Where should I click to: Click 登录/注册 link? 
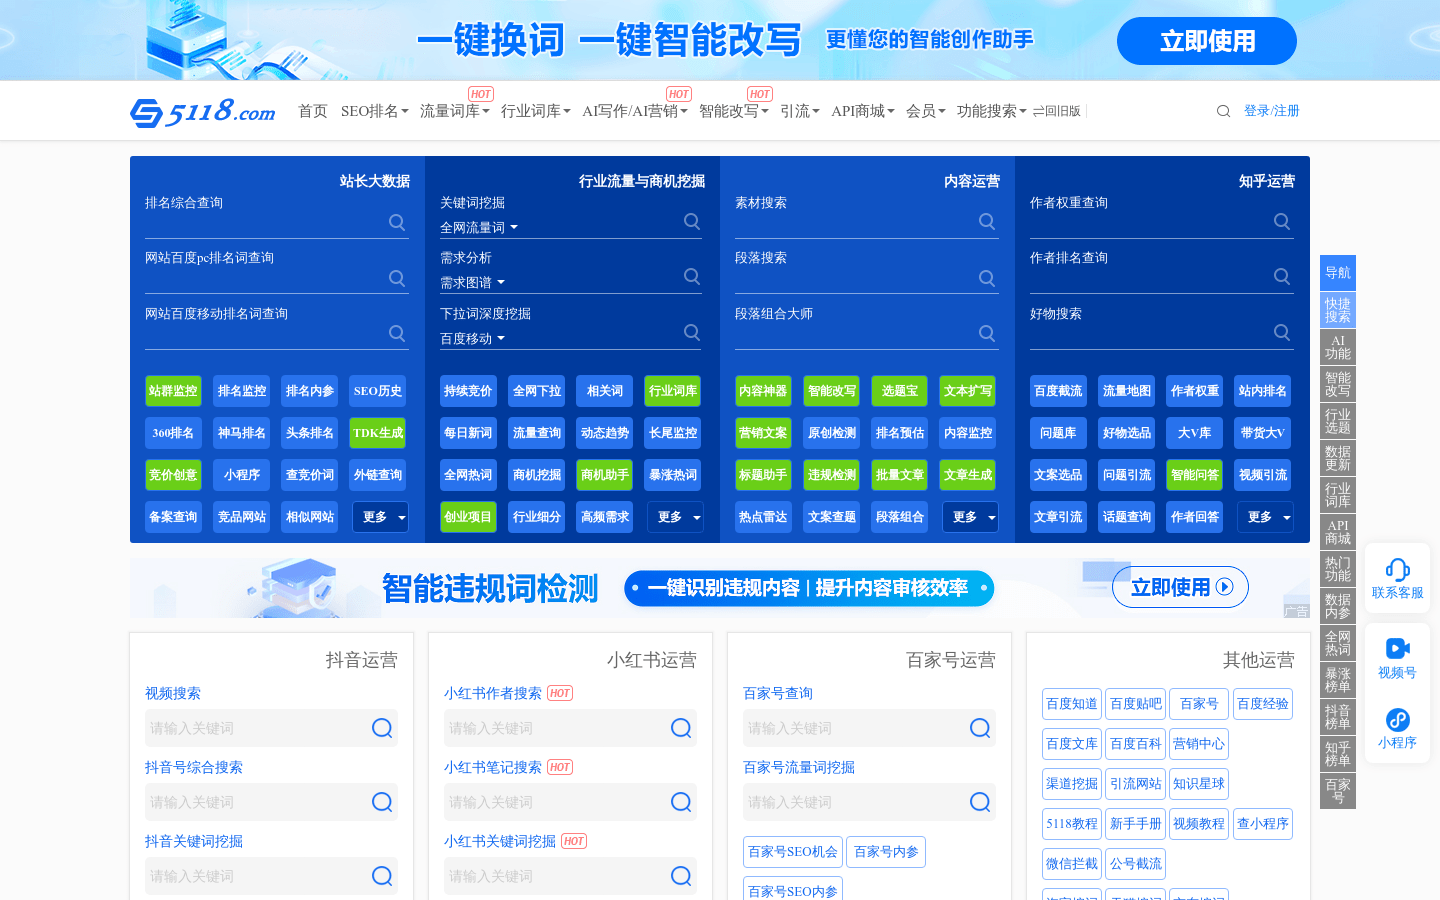coord(1271,111)
